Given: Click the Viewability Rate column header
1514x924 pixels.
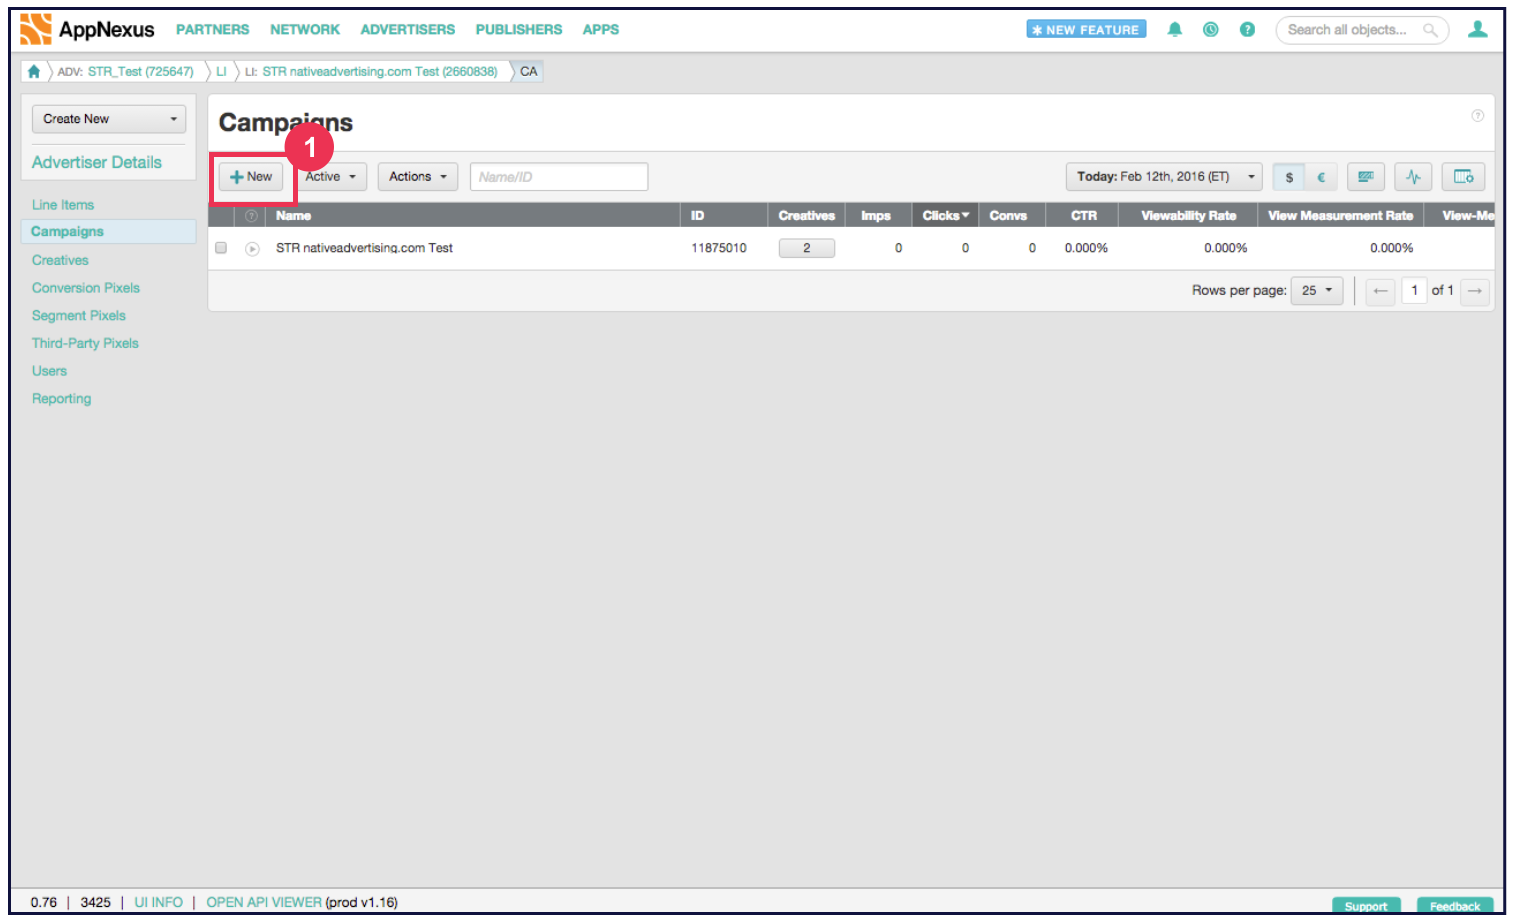Looking at the screenshot, I should [1189, 215].
